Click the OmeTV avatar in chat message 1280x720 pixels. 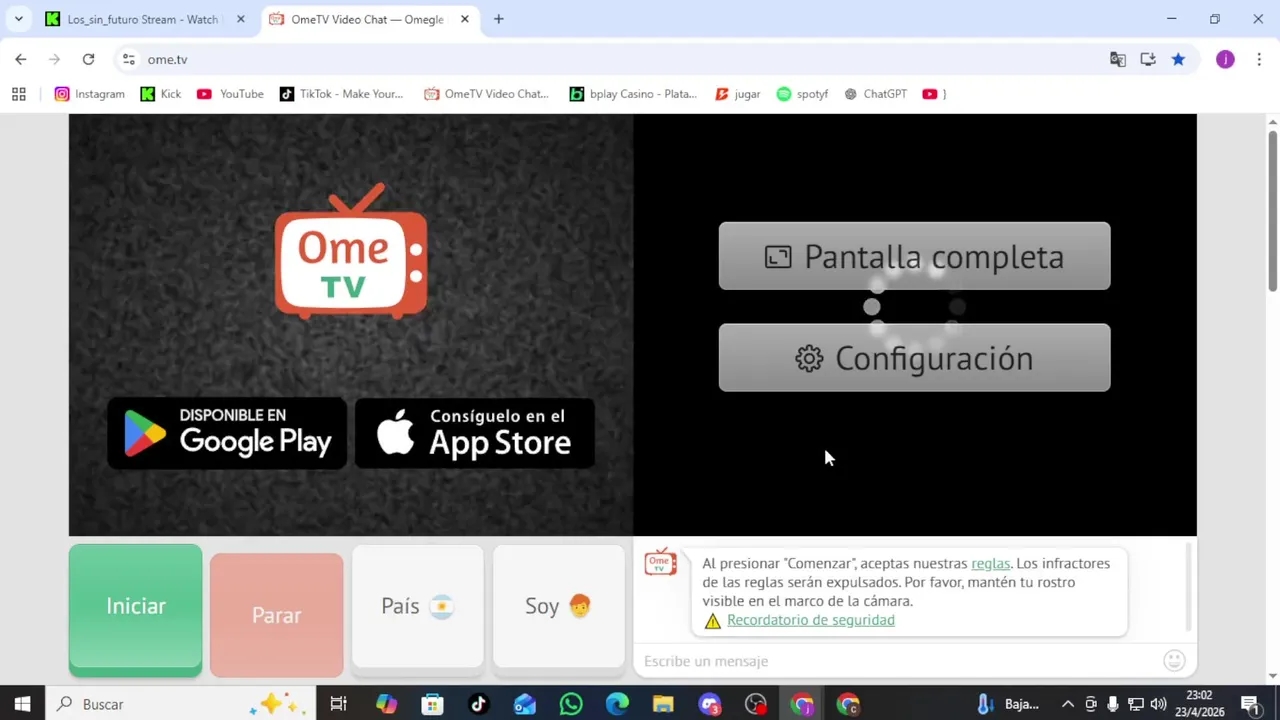coord(660,563)
